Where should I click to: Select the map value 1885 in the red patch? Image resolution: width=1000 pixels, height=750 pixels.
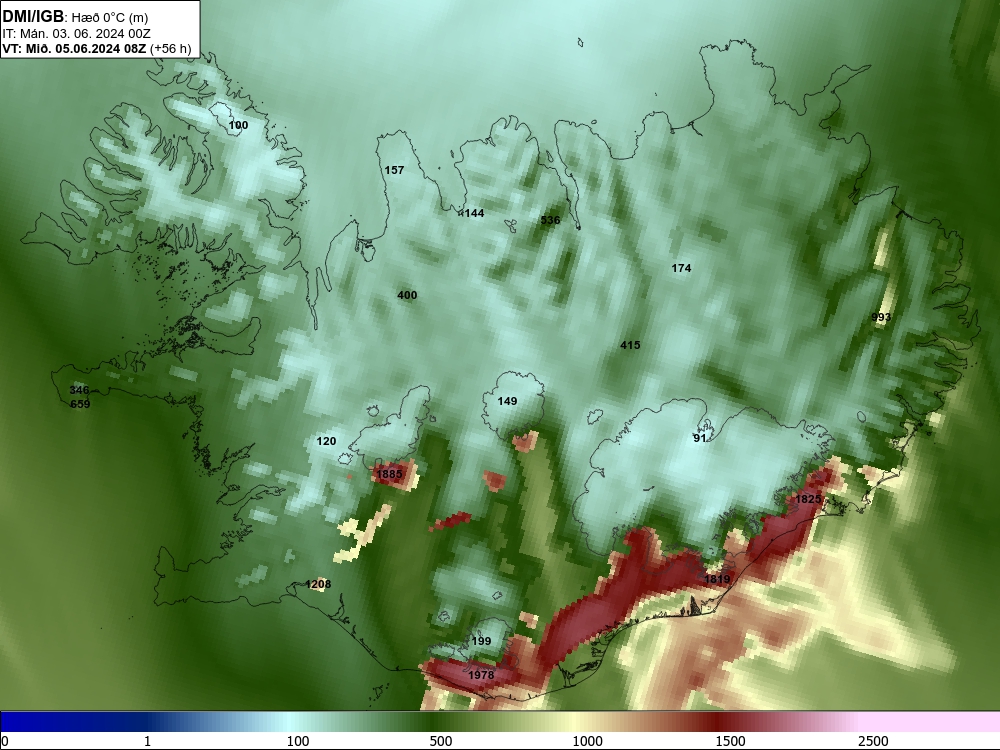(x=389, y=473)
